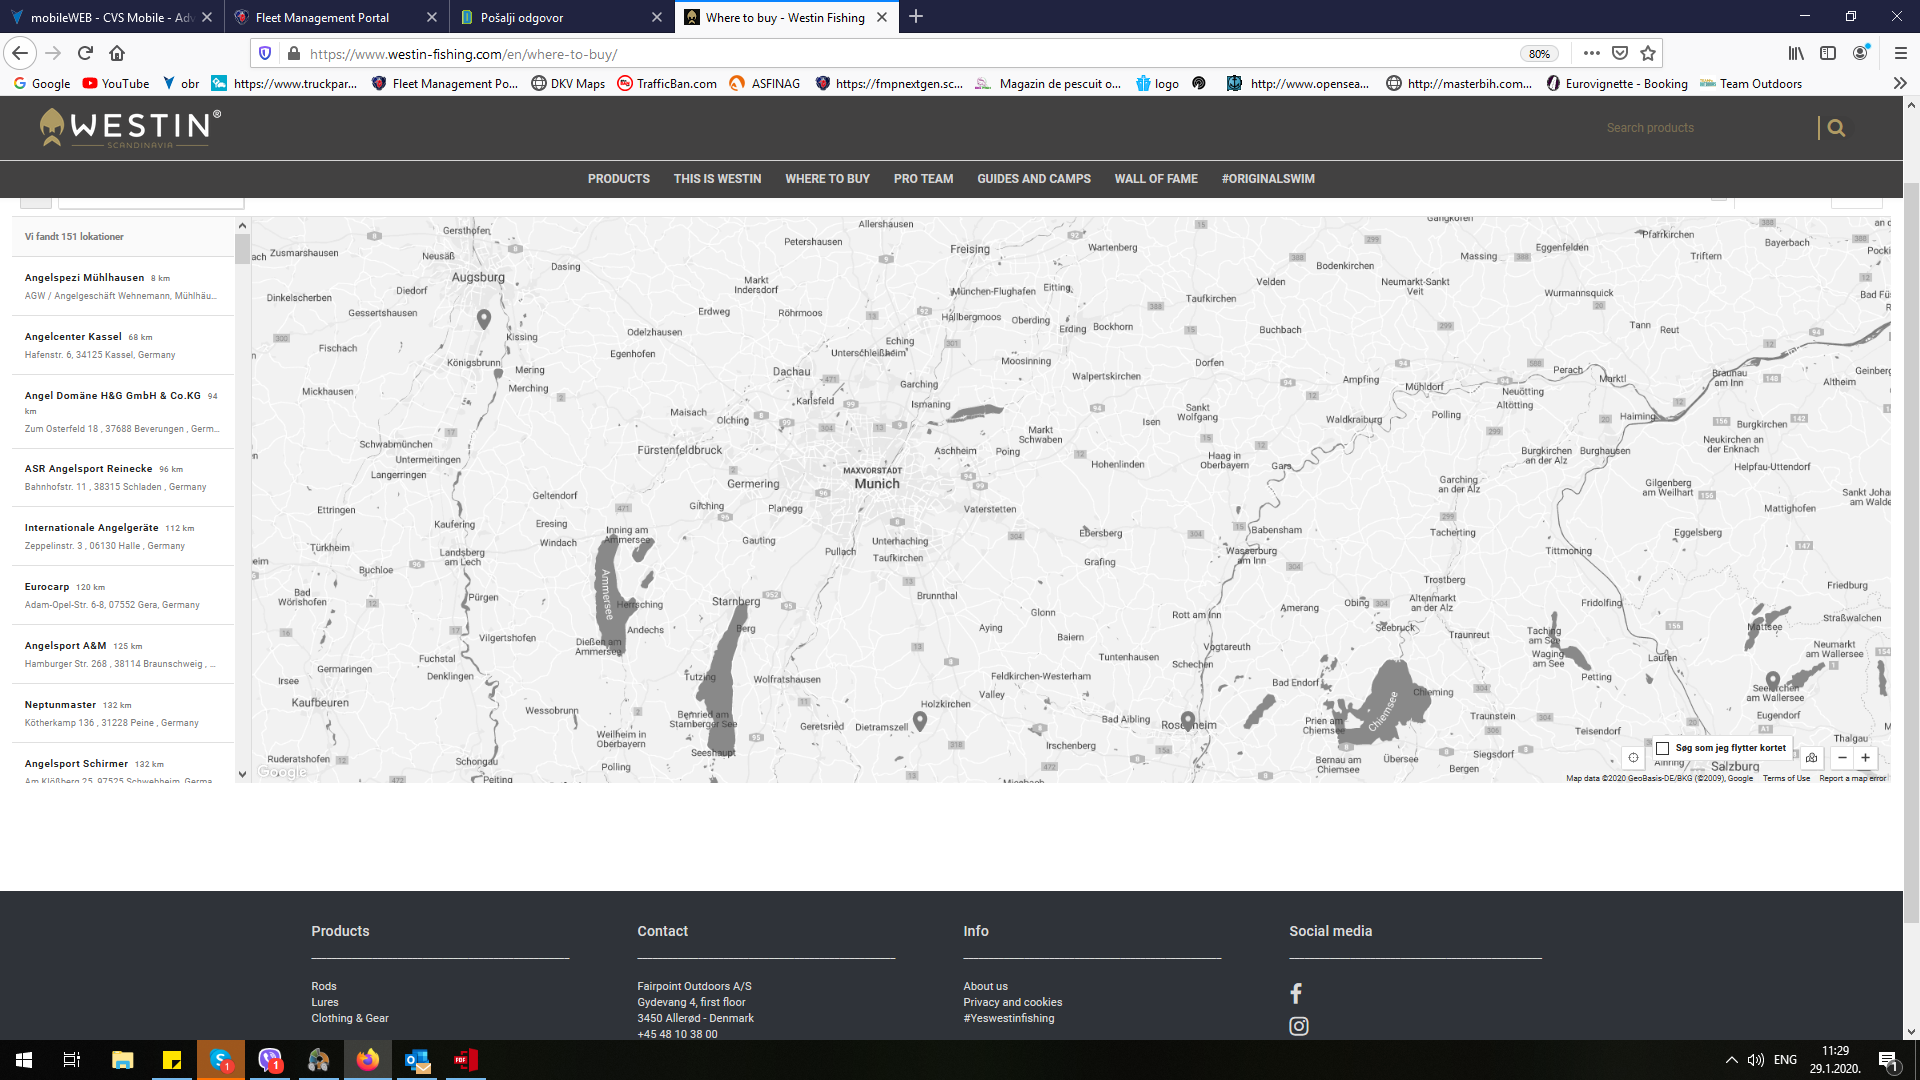Open the Clothing & Gear footer link
1920x1080 pixels.
[350, 1018]
